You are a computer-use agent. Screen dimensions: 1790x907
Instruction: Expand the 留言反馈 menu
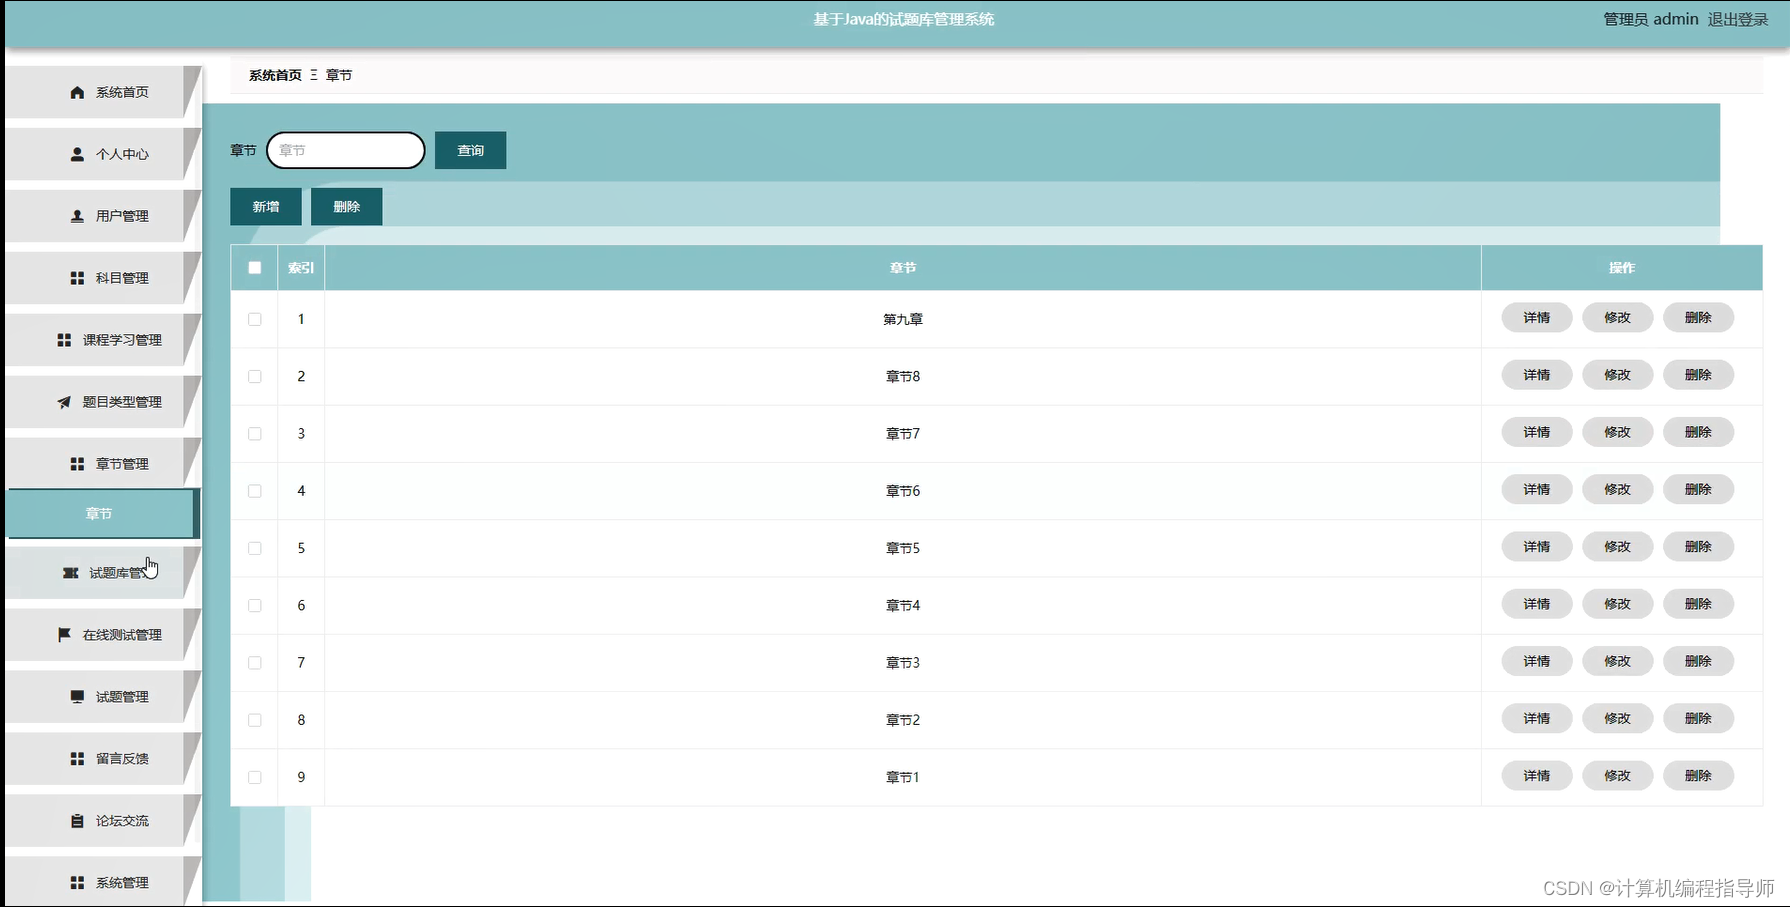103,759
